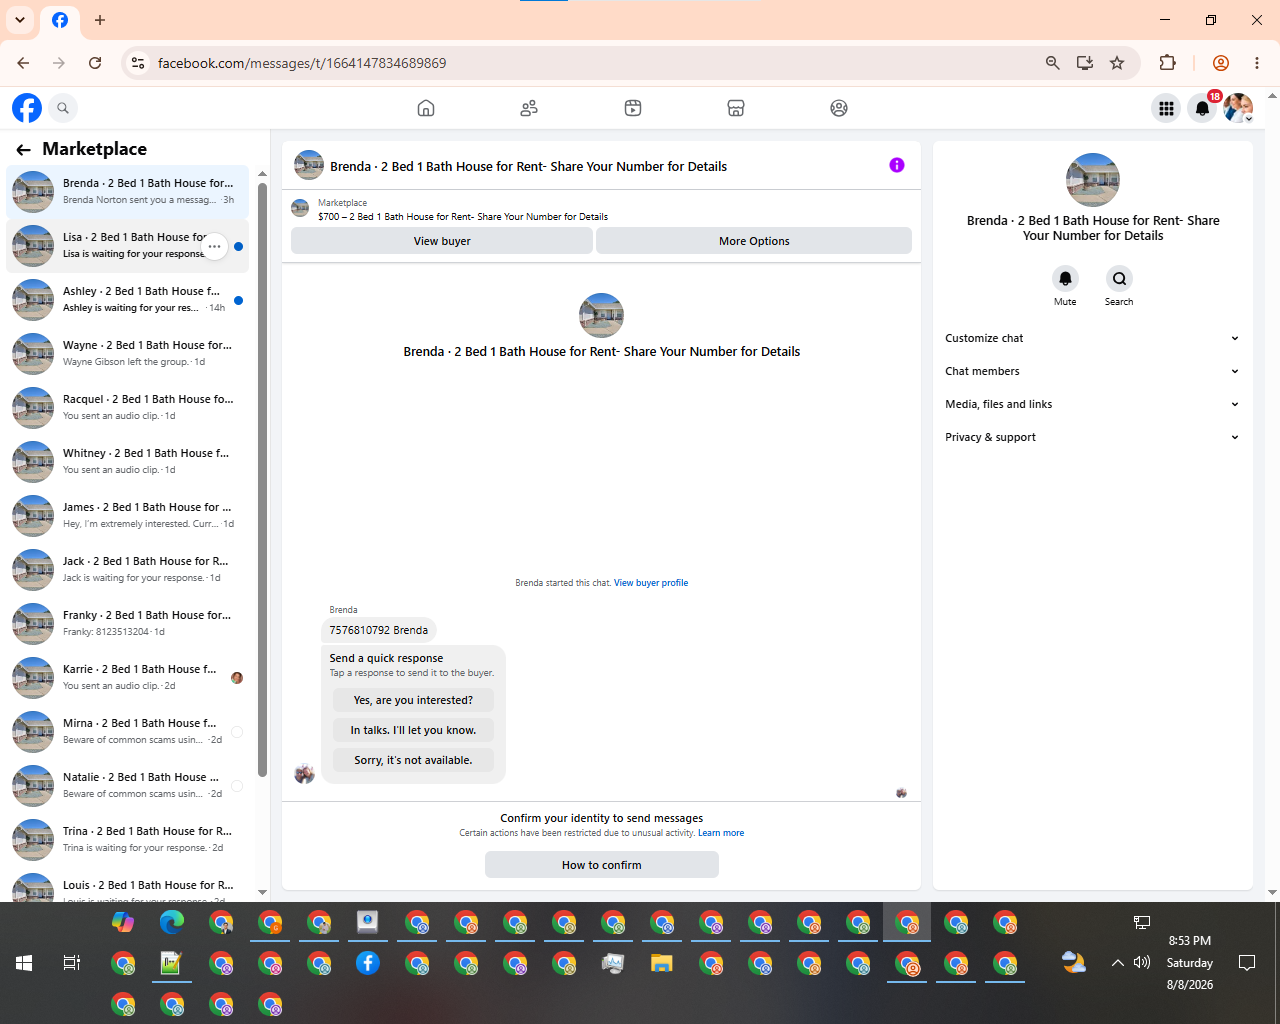Image resolution: width=1280 pixels, height=1024 pixels.
Task: Follow the Learn more link
Action: tap(721, 833)
